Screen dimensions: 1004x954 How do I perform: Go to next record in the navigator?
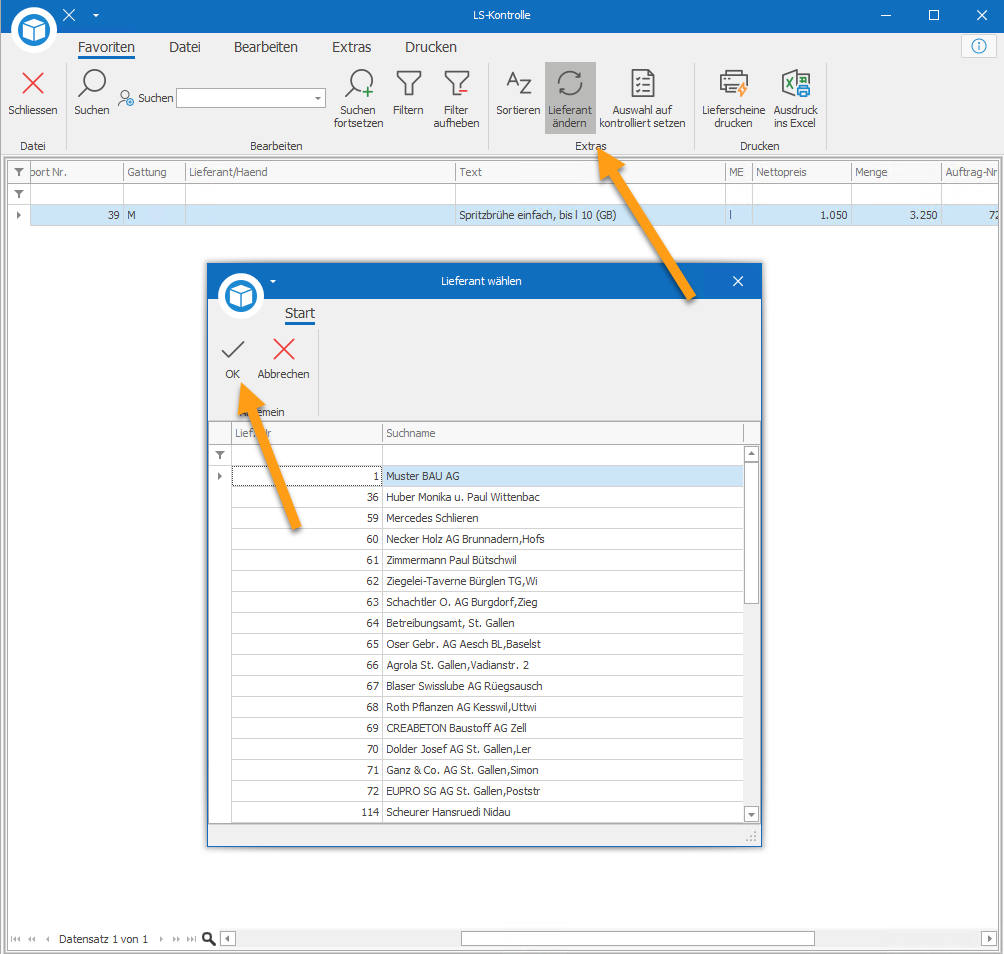161,939
